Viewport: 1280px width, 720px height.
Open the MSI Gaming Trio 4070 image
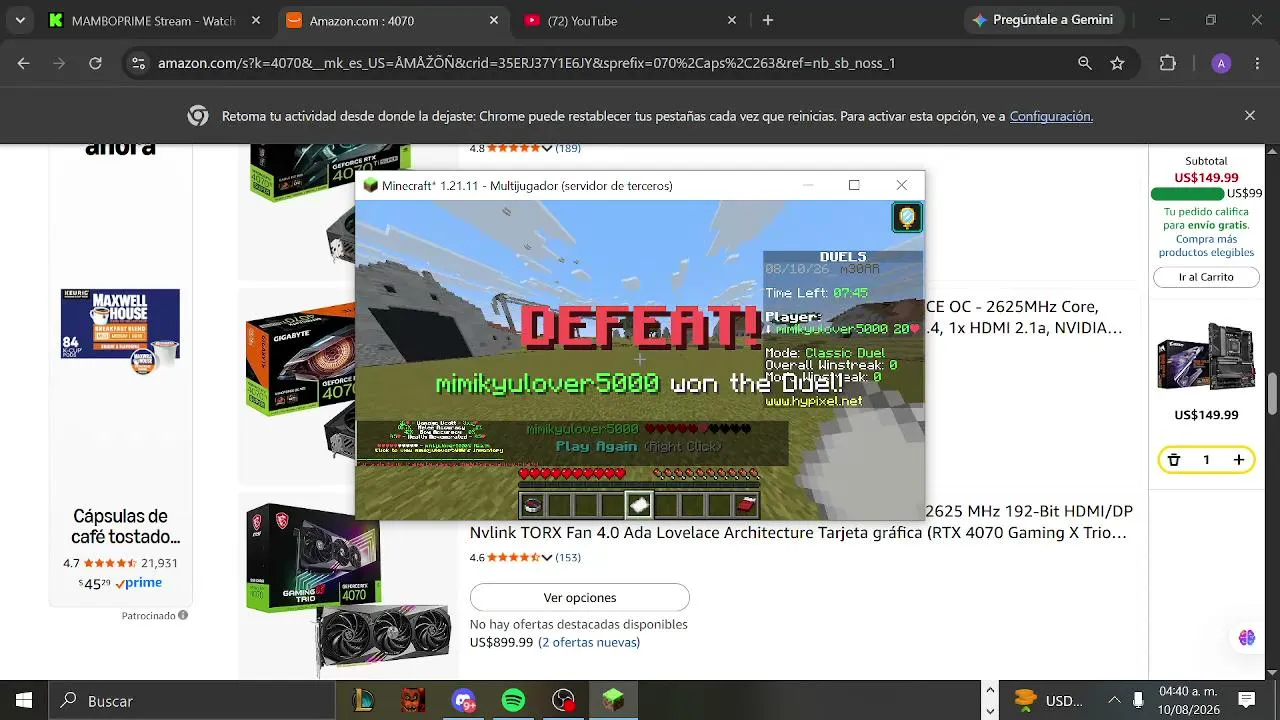click(347, 590)
